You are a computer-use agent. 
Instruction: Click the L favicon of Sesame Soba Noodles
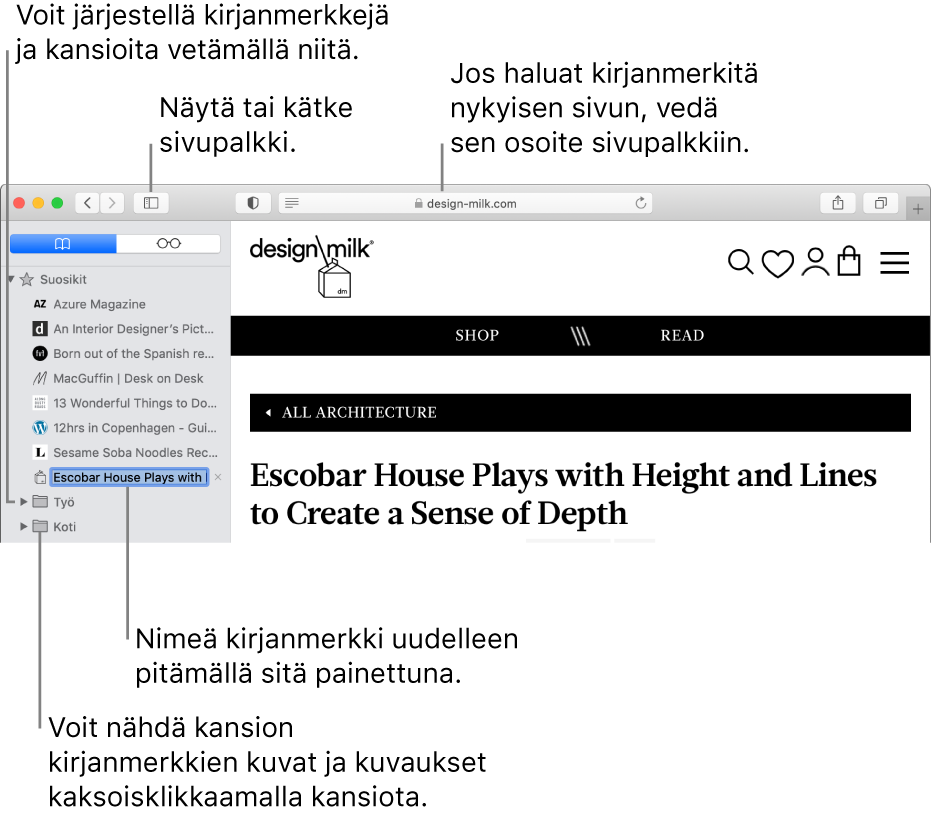point(40,453)
